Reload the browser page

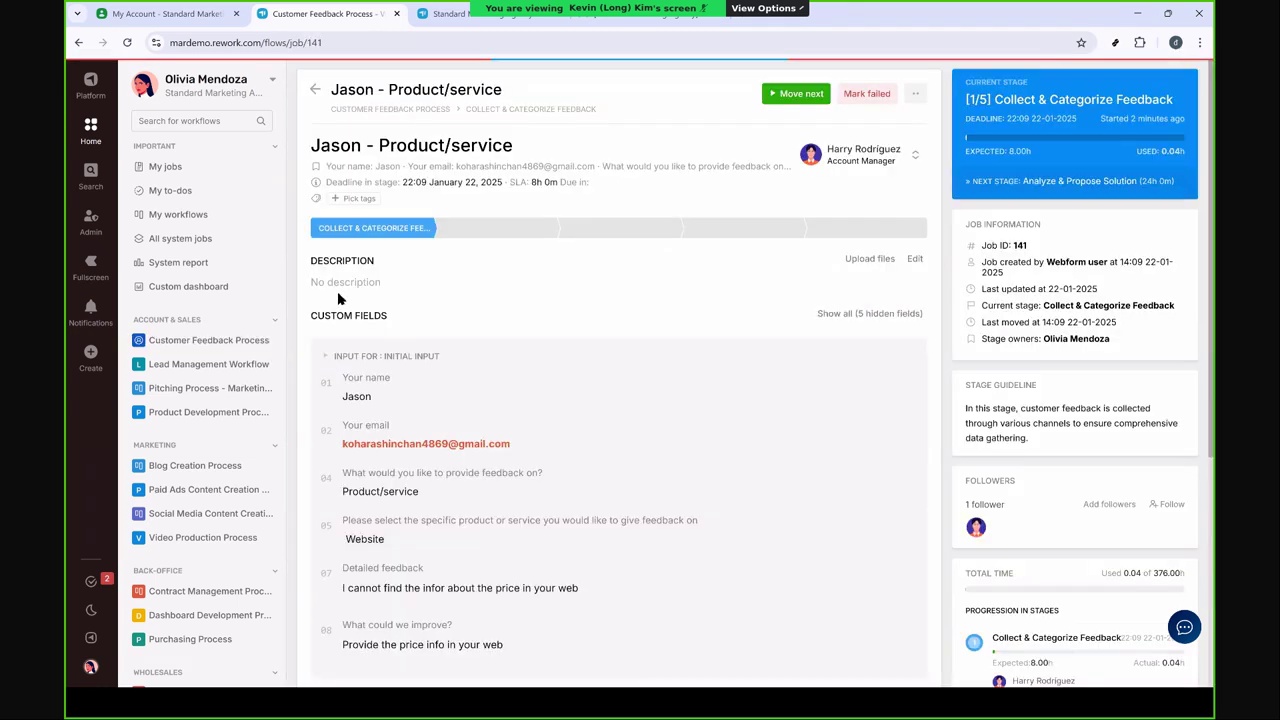click(127, 43)
